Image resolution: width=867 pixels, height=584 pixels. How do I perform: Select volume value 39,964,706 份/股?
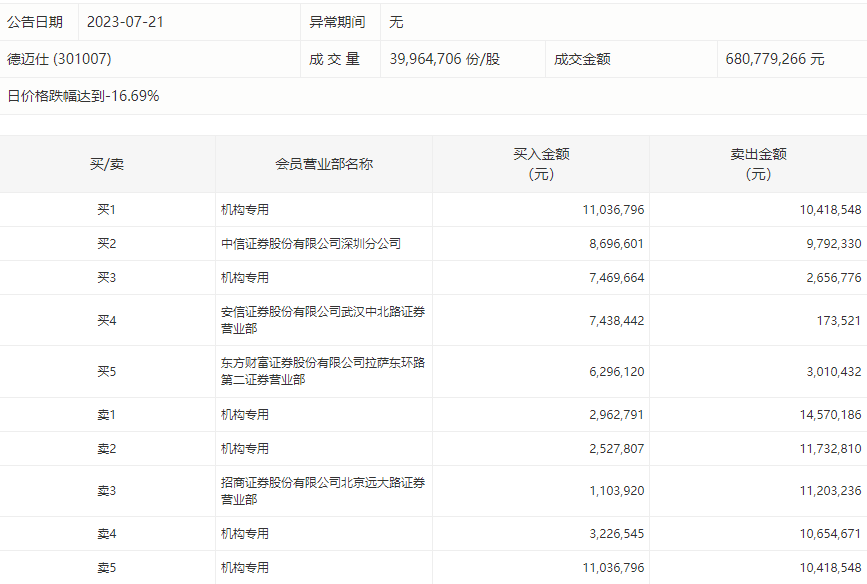point(445,59)
